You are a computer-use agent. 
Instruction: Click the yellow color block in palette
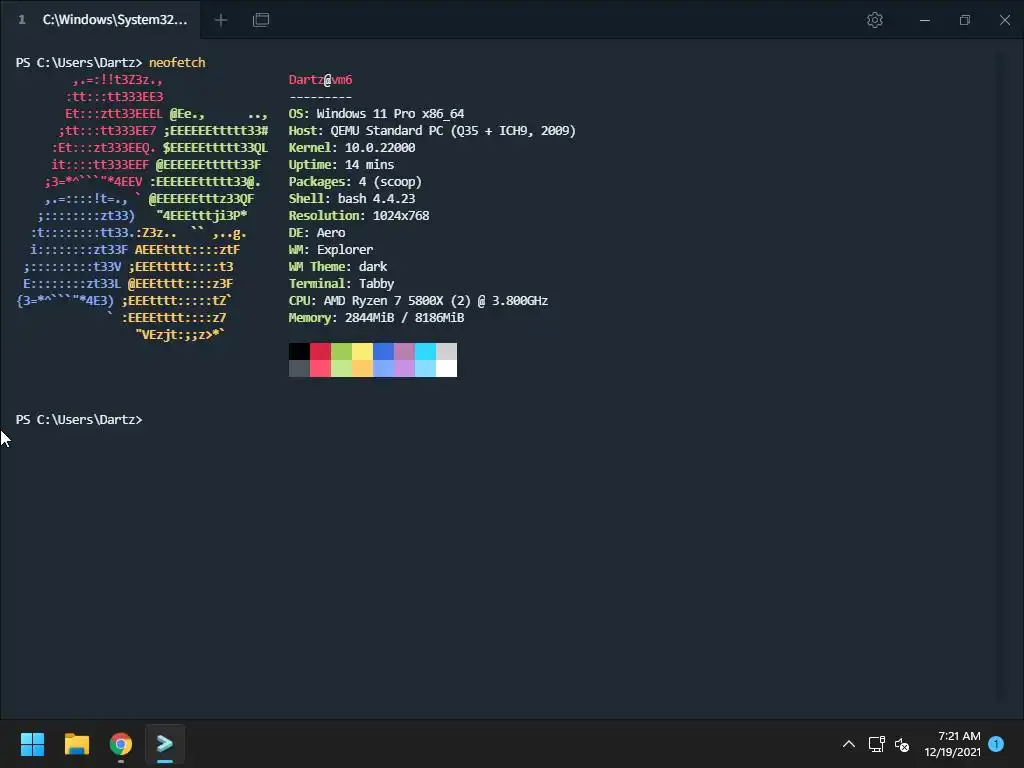tap(362, 351)
